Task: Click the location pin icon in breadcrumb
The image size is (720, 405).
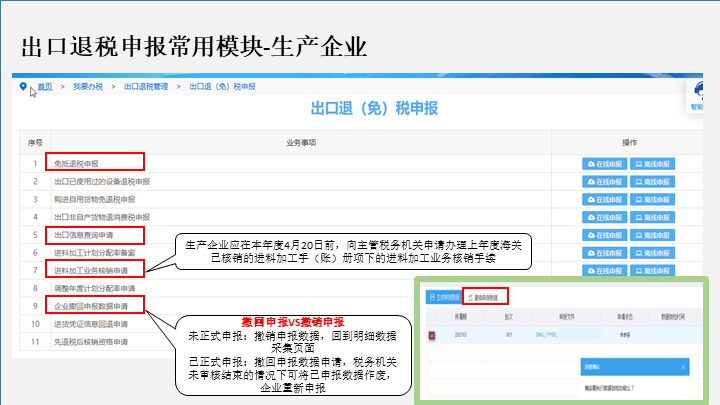Action: tap(23, 86)
